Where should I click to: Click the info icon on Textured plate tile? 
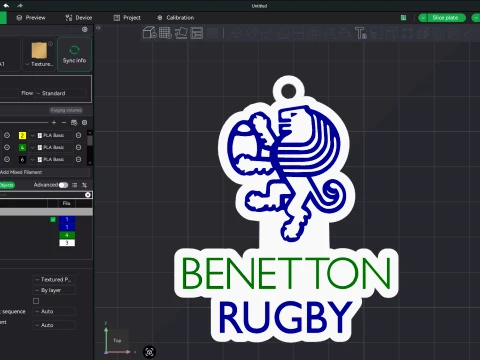(x=50, y=44)
